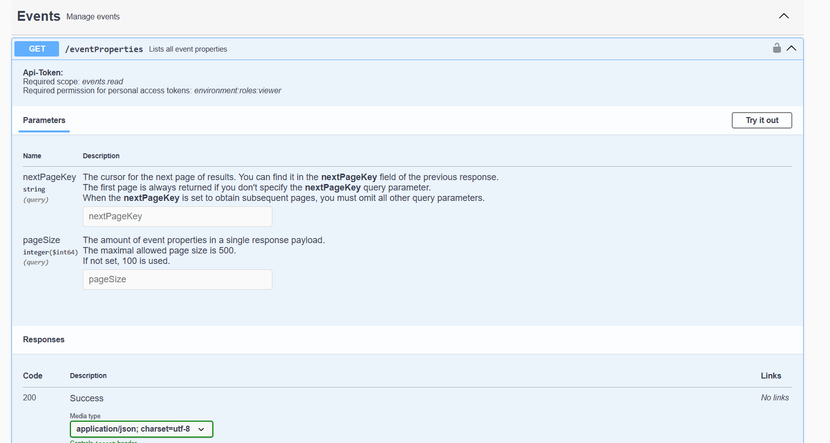
Task: Click the Success response description
Action: tap(87, 398)
